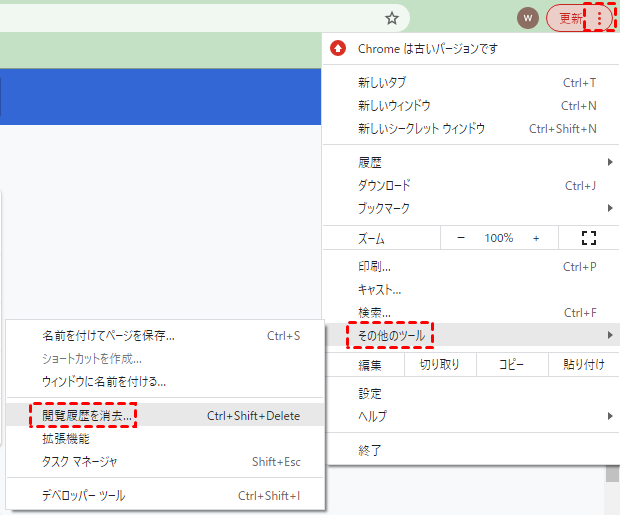This screenshot has width=620, height=515.
Task: Select 印刷... menu item
Action: 471,267
